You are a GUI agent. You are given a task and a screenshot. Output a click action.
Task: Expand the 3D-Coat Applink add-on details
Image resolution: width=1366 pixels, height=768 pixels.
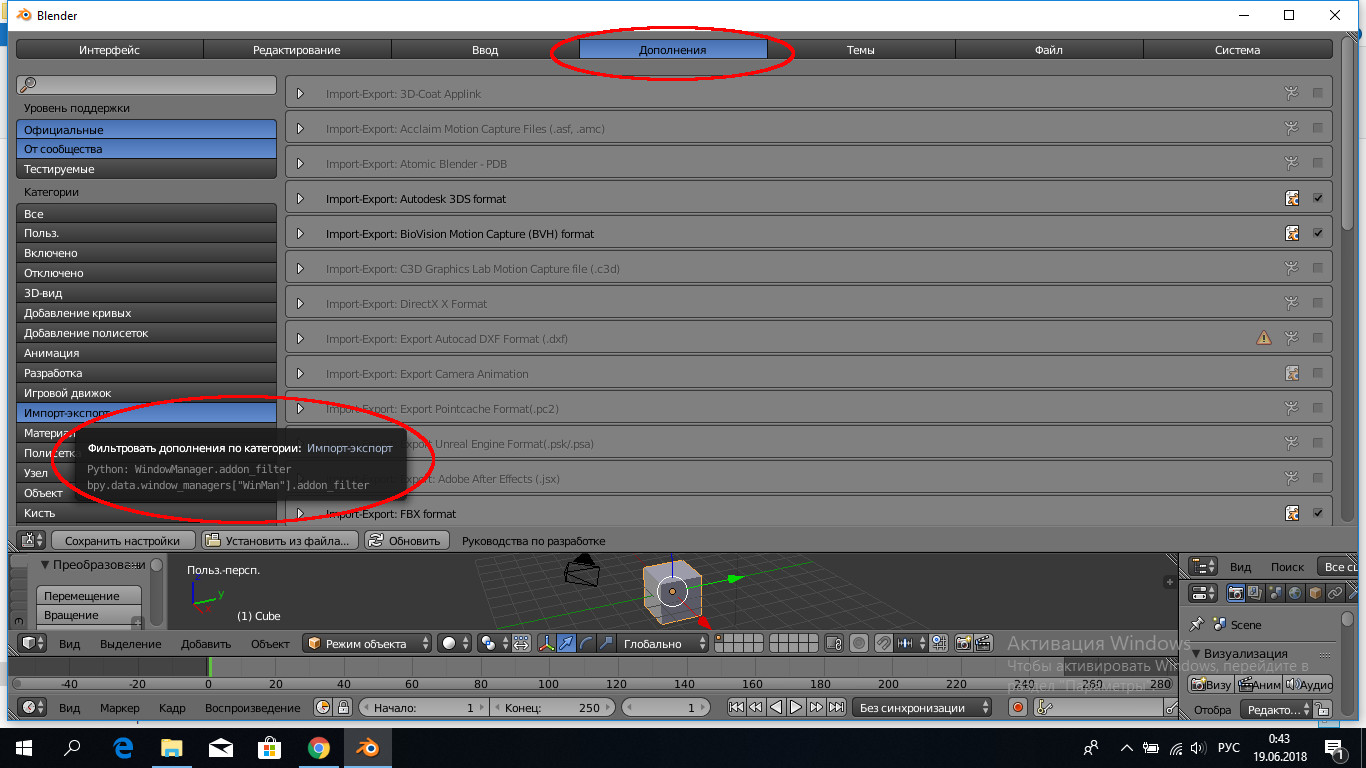300,93
